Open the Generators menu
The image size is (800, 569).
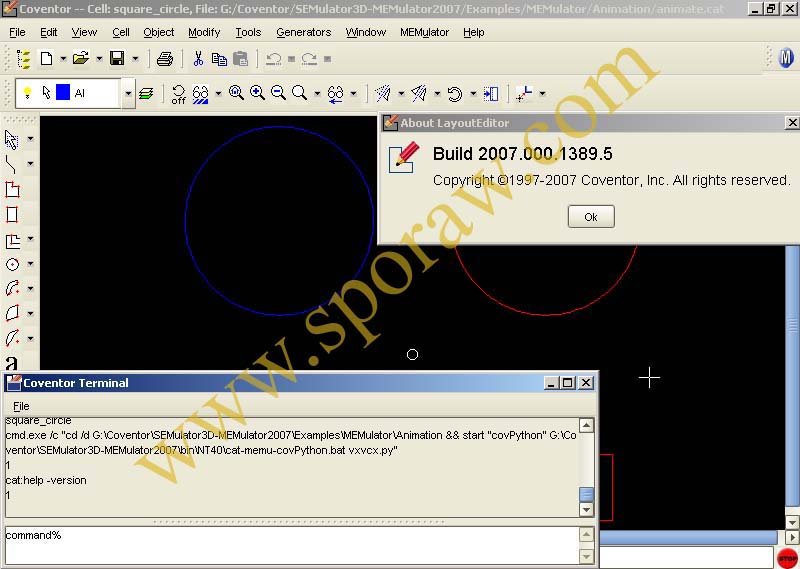pyautogui.click(x=303, y=32)
